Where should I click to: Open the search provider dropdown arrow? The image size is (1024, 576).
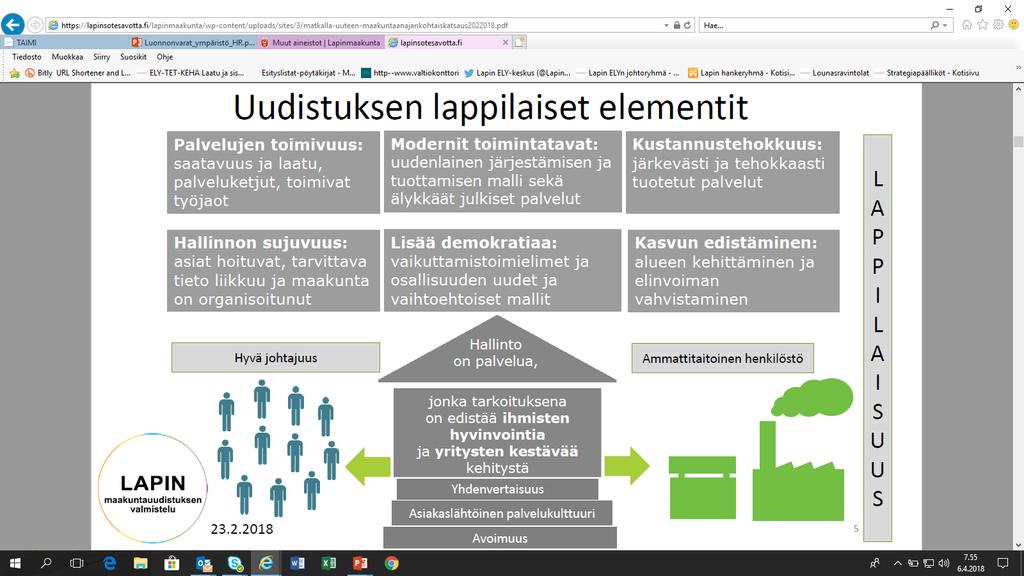(x=945, y=25)
